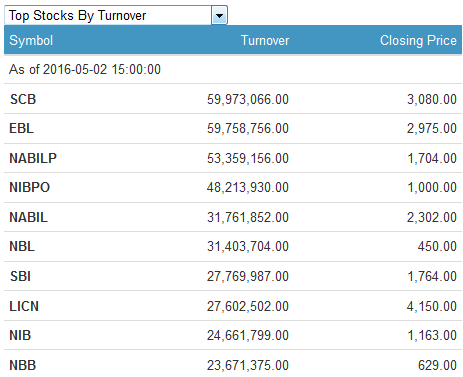The height and width of the screenshot is (377, 463).
Task: Click NBL closing price 450.00
Action: 437,246
